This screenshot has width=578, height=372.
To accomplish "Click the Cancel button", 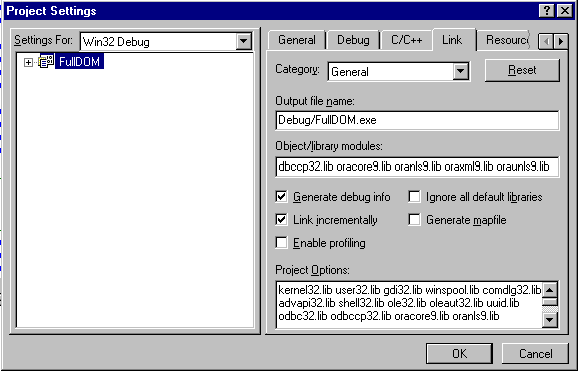I will coord(535,354).
